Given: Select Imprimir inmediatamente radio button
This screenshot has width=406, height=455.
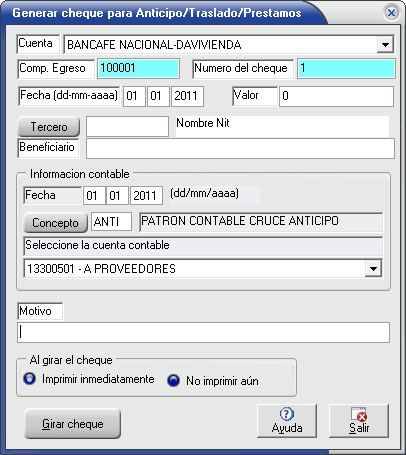Looking at the screenshot, I should pos(29,379).
